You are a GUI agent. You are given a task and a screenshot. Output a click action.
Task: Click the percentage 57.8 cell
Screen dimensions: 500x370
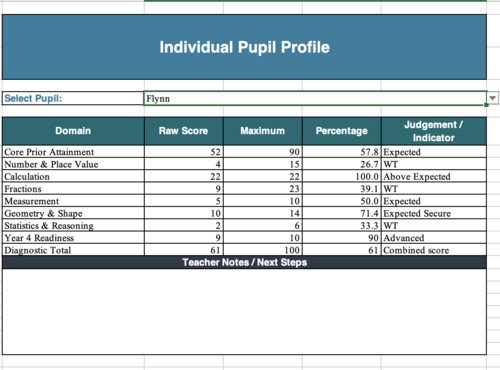coord(342,152)
